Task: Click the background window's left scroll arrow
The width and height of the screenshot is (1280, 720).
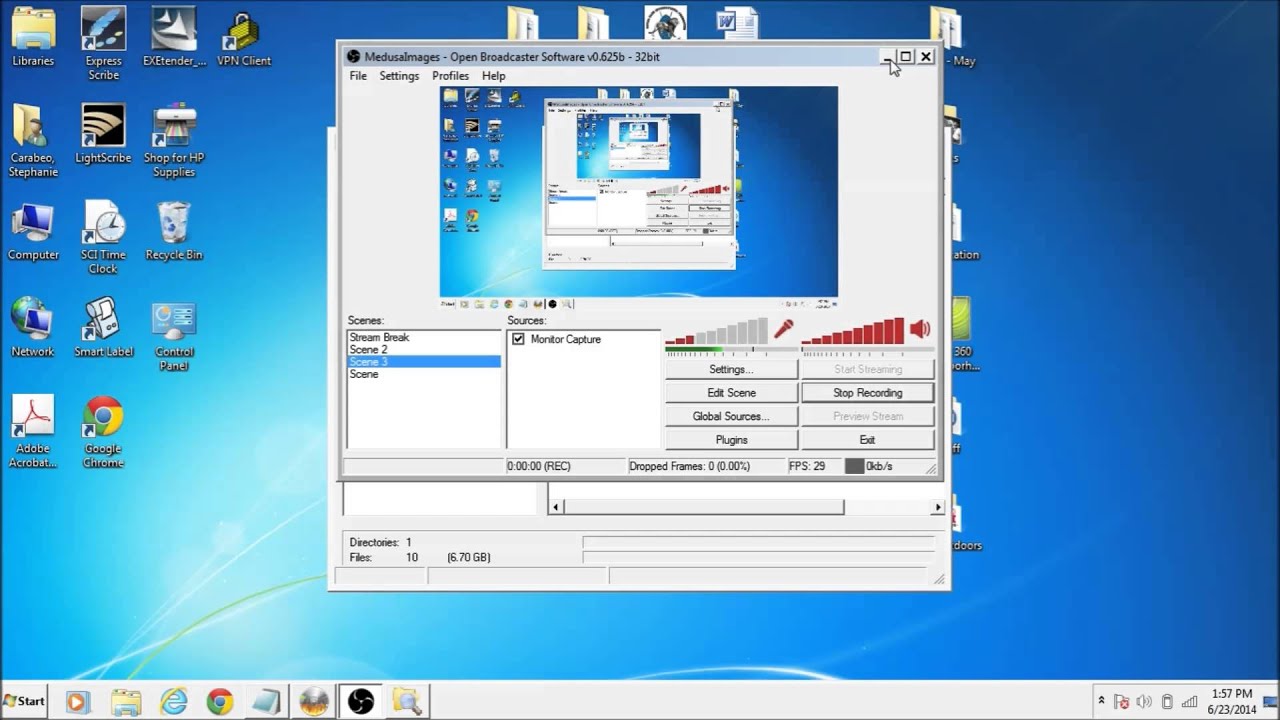Action: [x=556, y=507]
